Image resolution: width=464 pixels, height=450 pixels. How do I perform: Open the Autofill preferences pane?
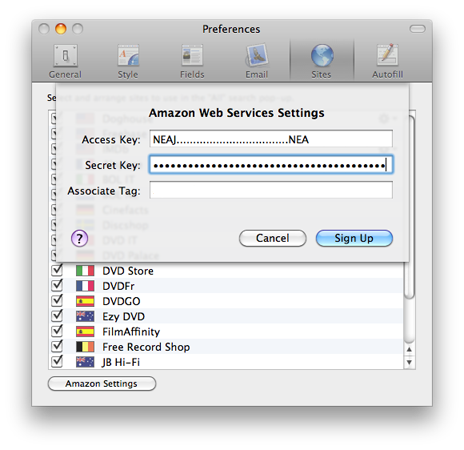coord(388,62)
